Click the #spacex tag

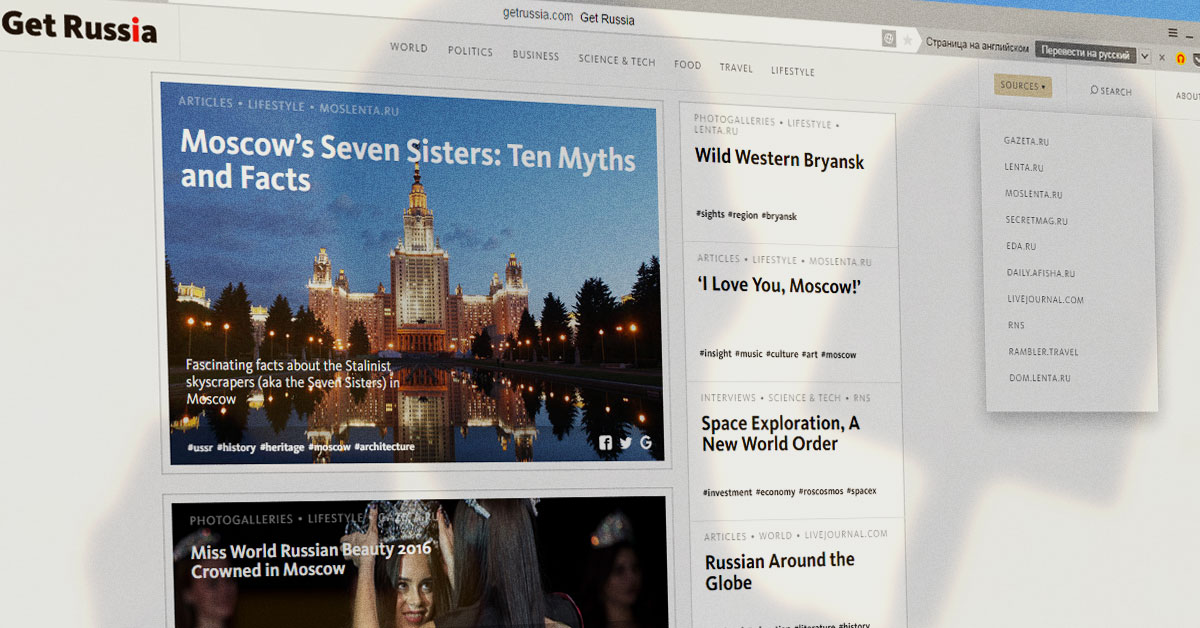(862, 491)
